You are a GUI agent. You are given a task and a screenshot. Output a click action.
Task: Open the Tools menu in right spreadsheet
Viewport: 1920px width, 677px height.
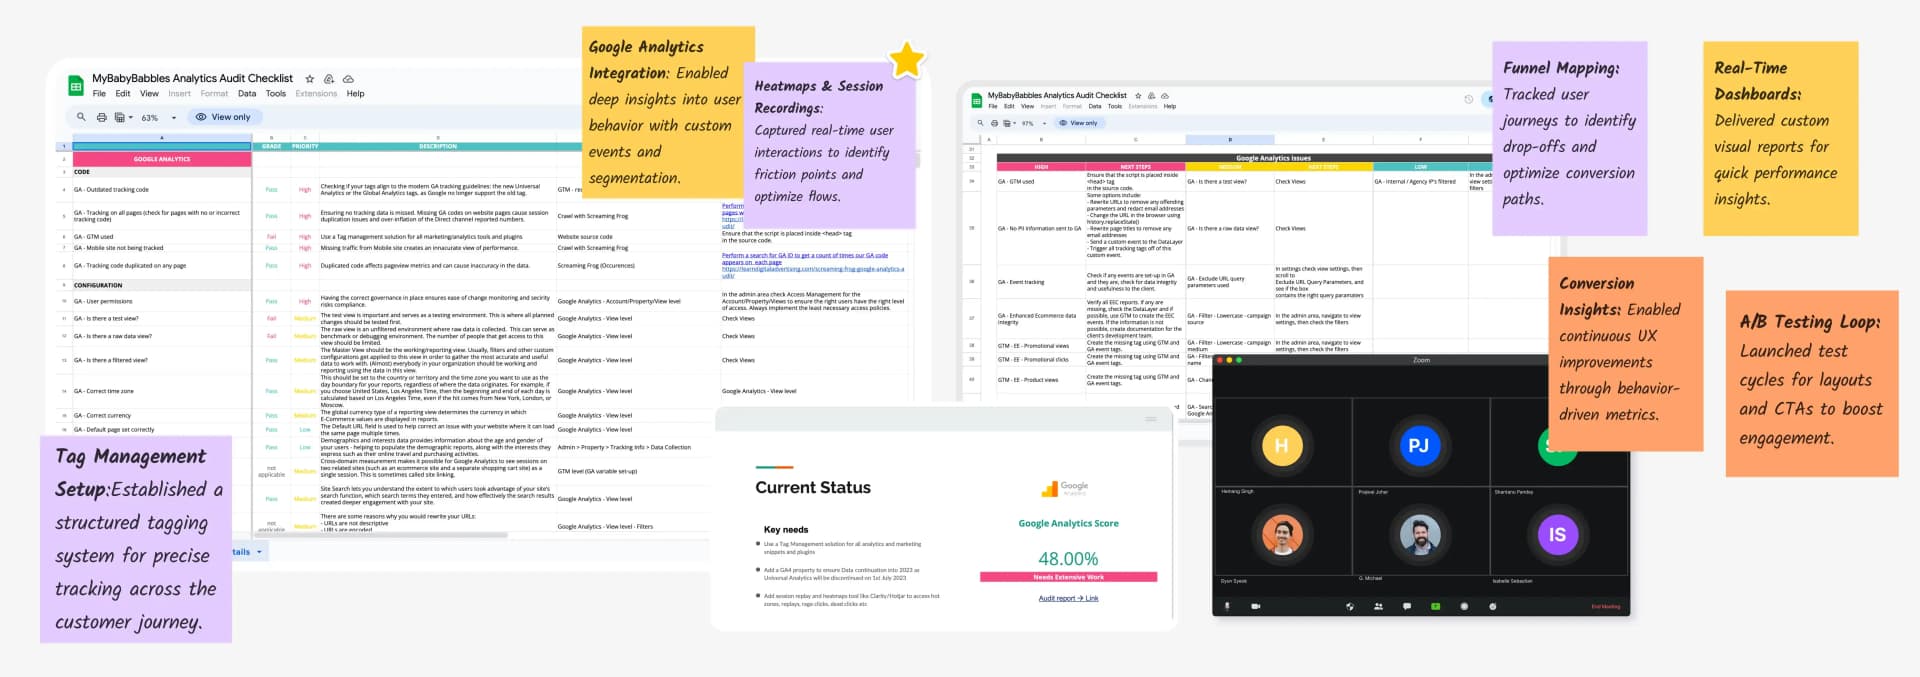[x=1114, y=106]
